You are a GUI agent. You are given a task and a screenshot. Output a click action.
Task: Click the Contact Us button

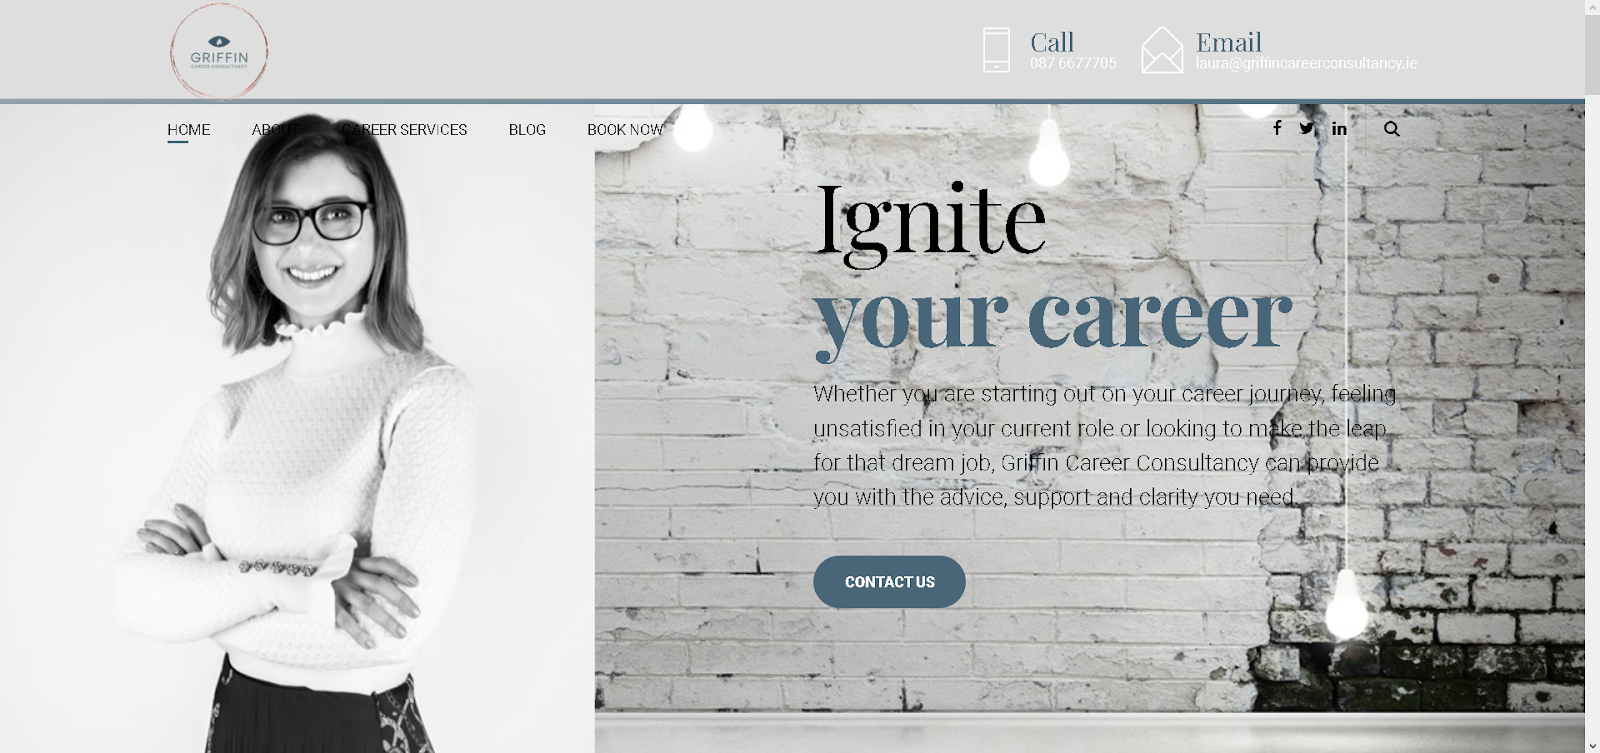889,582
